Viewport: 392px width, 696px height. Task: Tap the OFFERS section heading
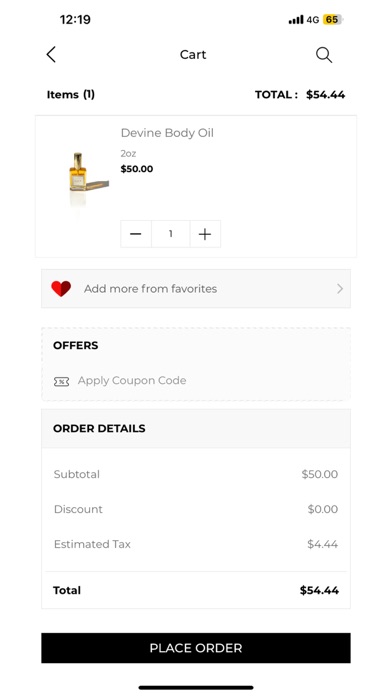tap(75, 345)
